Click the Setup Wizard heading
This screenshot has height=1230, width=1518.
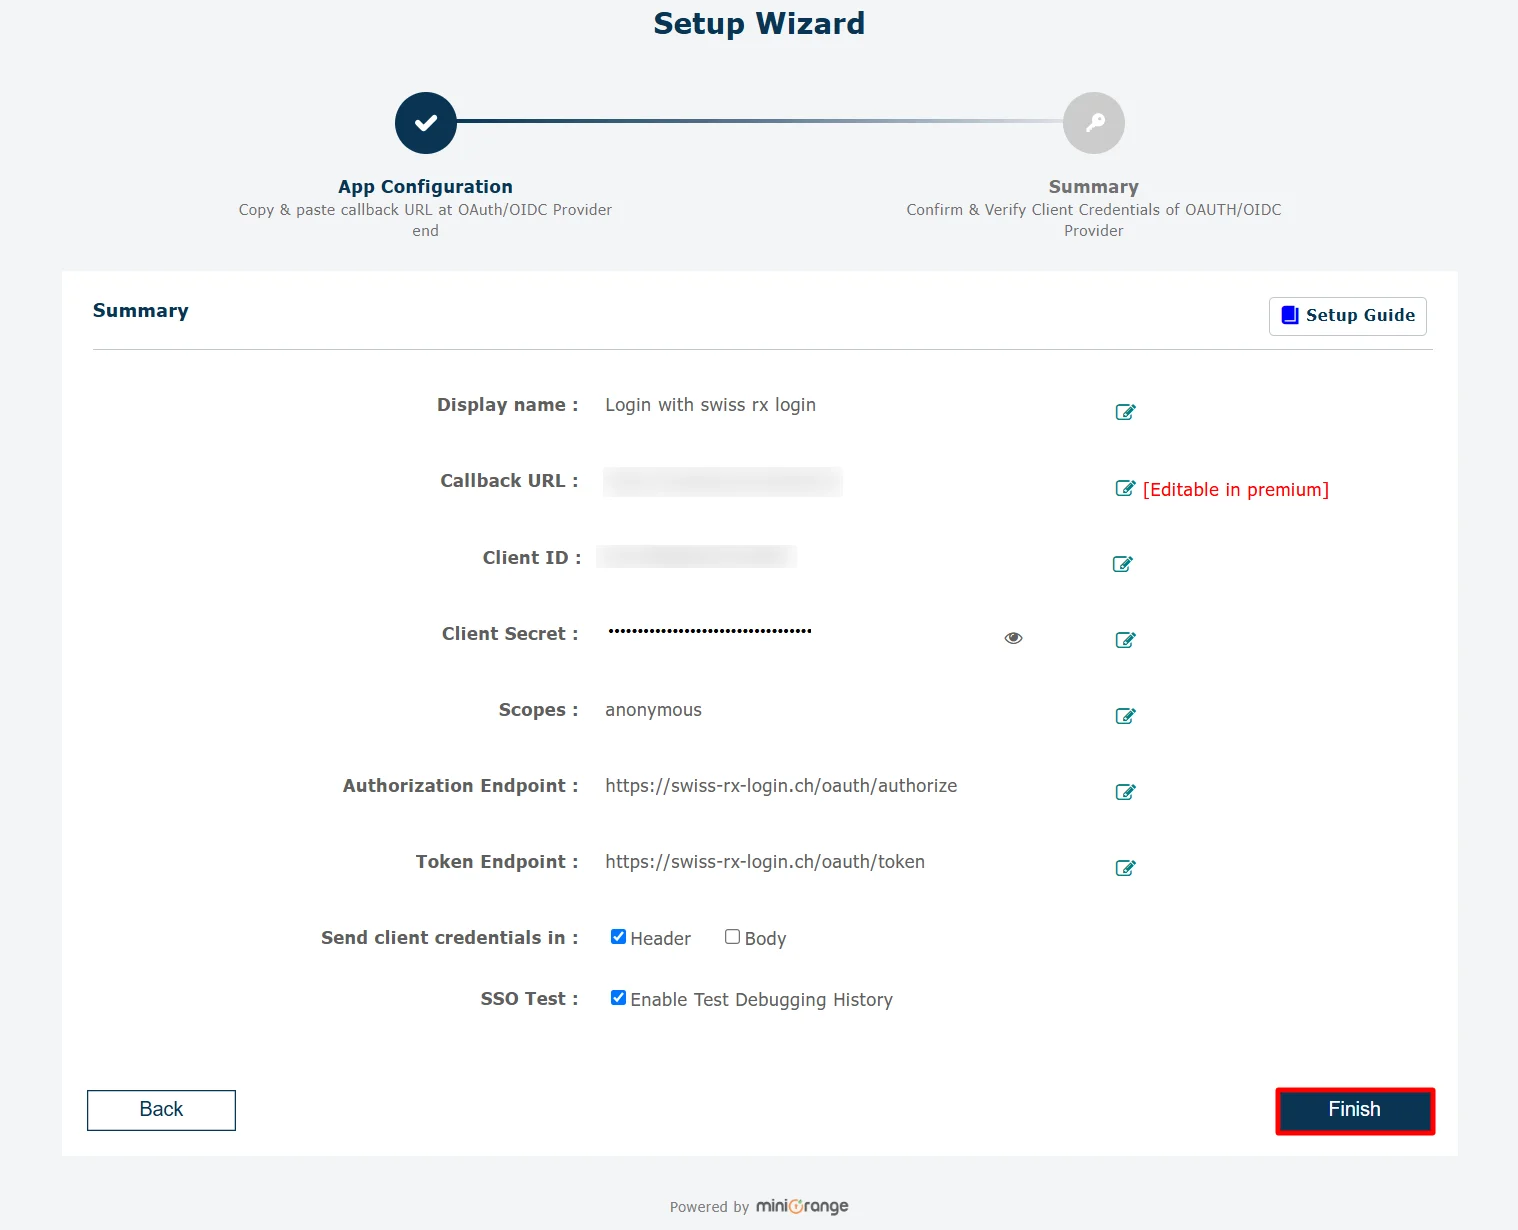pos(759,23)
